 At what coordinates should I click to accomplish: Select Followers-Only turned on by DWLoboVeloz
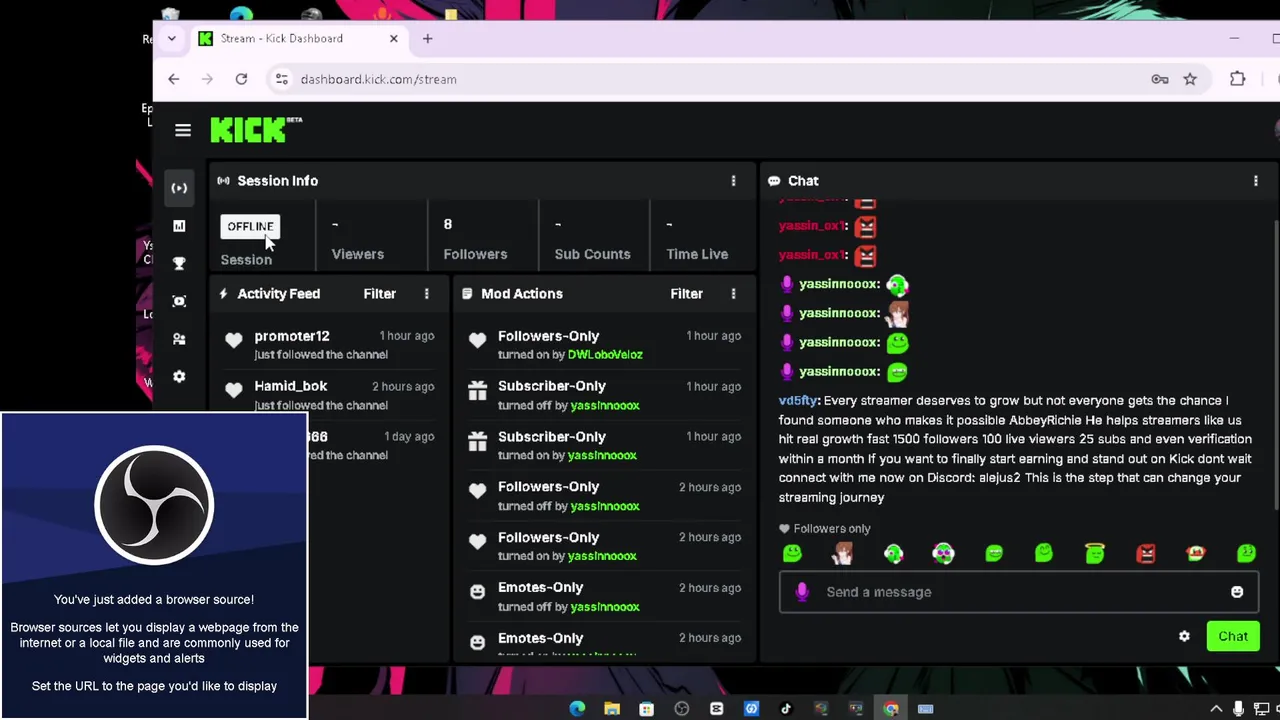604,345
